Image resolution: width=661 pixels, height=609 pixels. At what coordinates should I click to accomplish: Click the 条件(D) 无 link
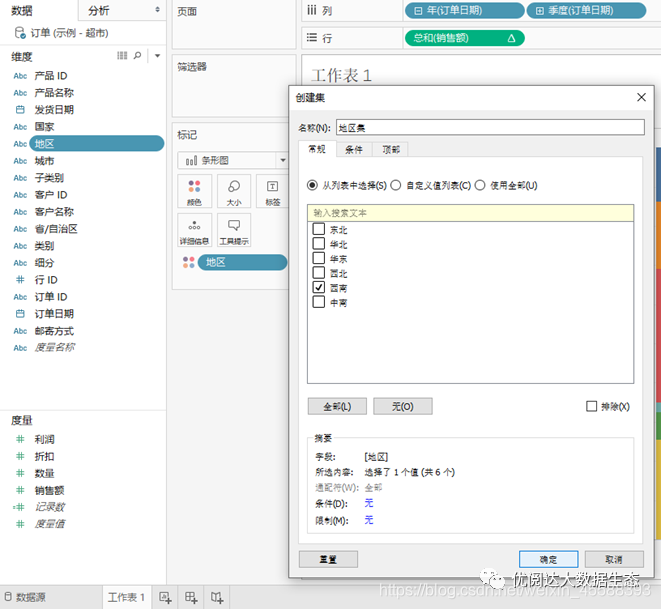[x=369, y=503]
